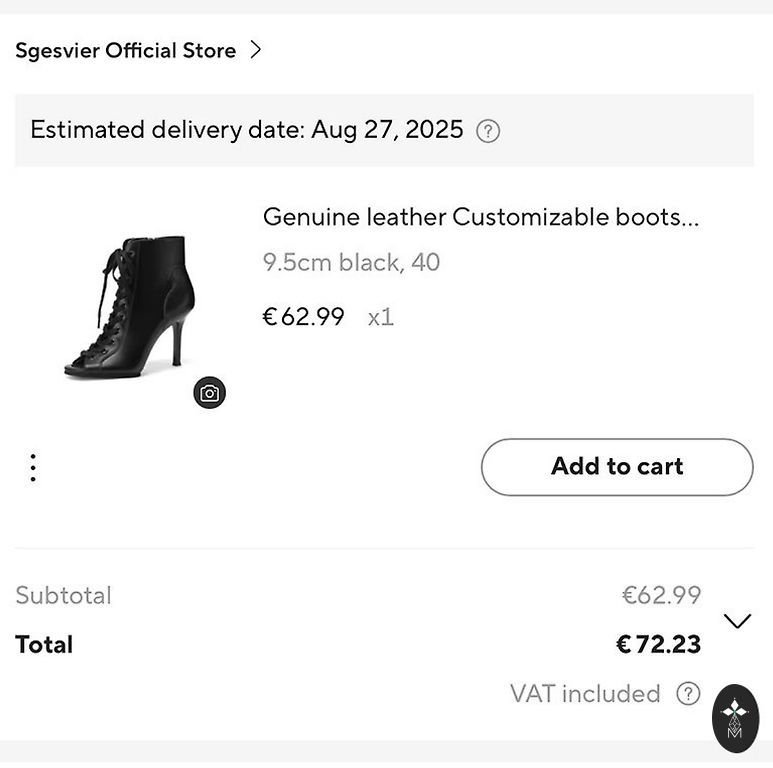Image resolution: width=773 pixels, height=768 pixels.
Task: Click the subtotal amount €62.99
Action: (661, 596)
